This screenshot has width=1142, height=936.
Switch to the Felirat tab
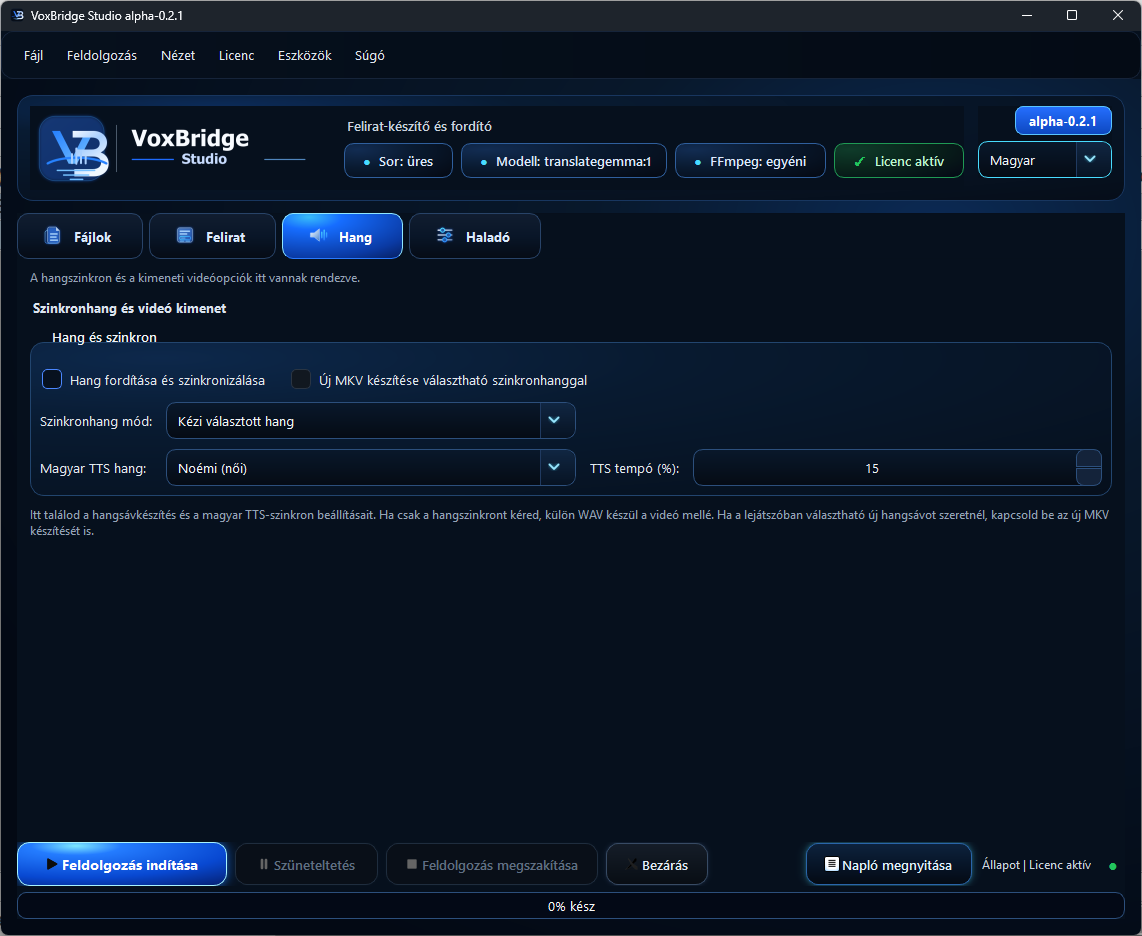[x=213, y=236]
